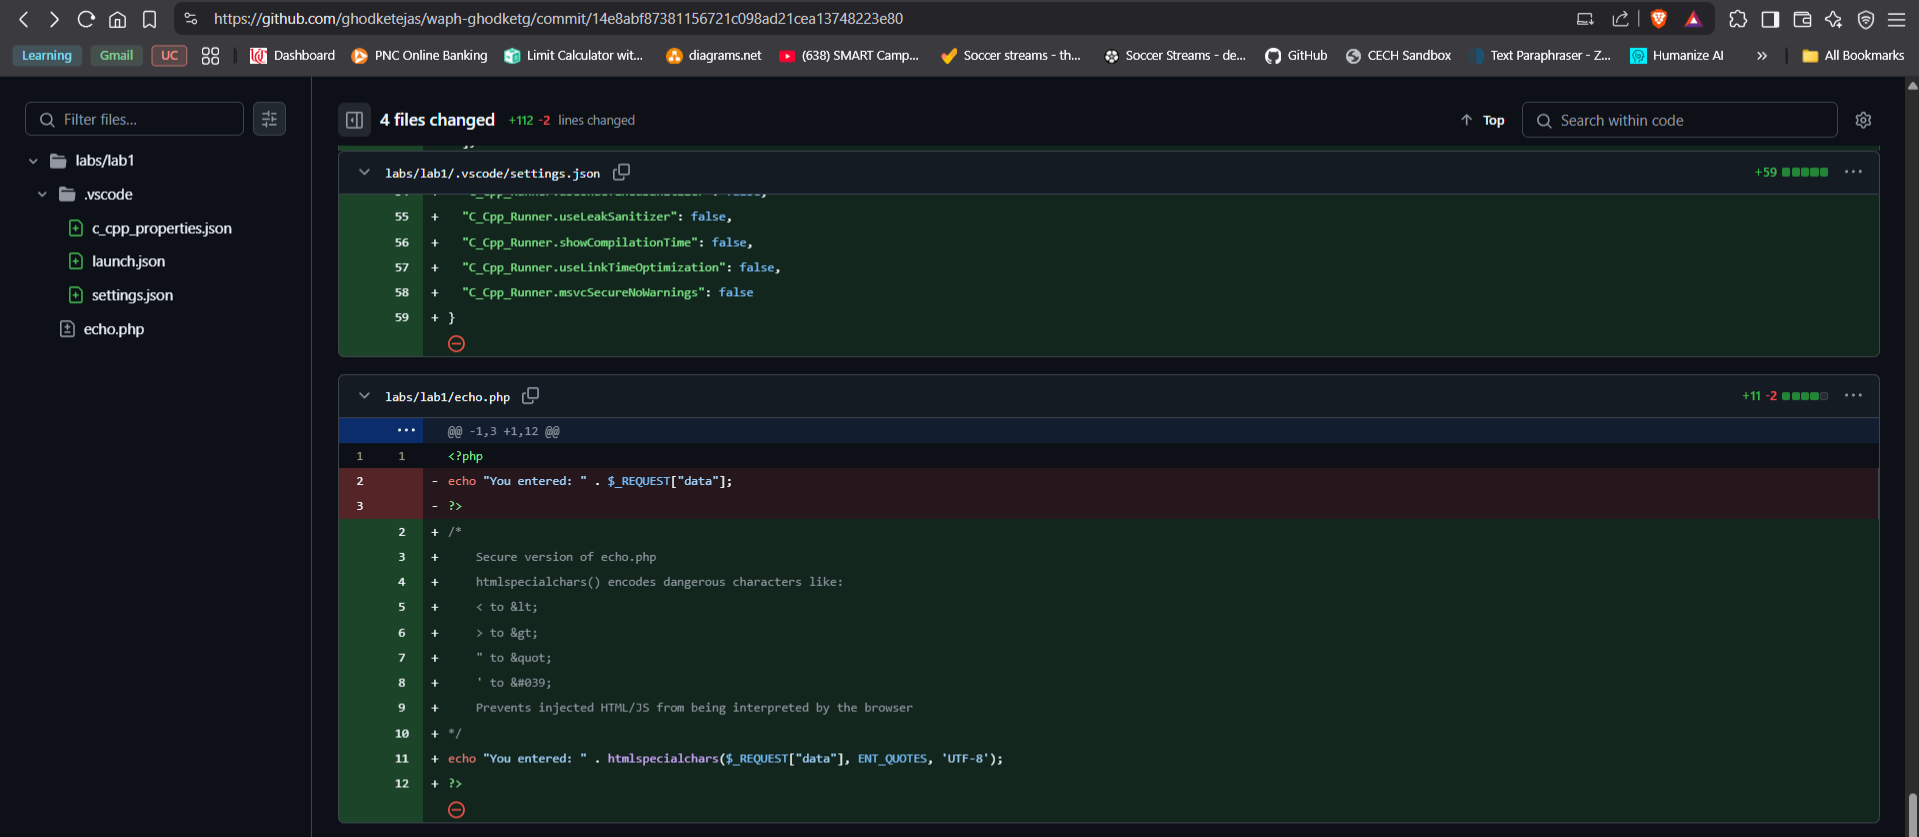Open the Brave Wallet icon
Image resolution: width=1919 pixels, height=837 pixels.
1802,19
